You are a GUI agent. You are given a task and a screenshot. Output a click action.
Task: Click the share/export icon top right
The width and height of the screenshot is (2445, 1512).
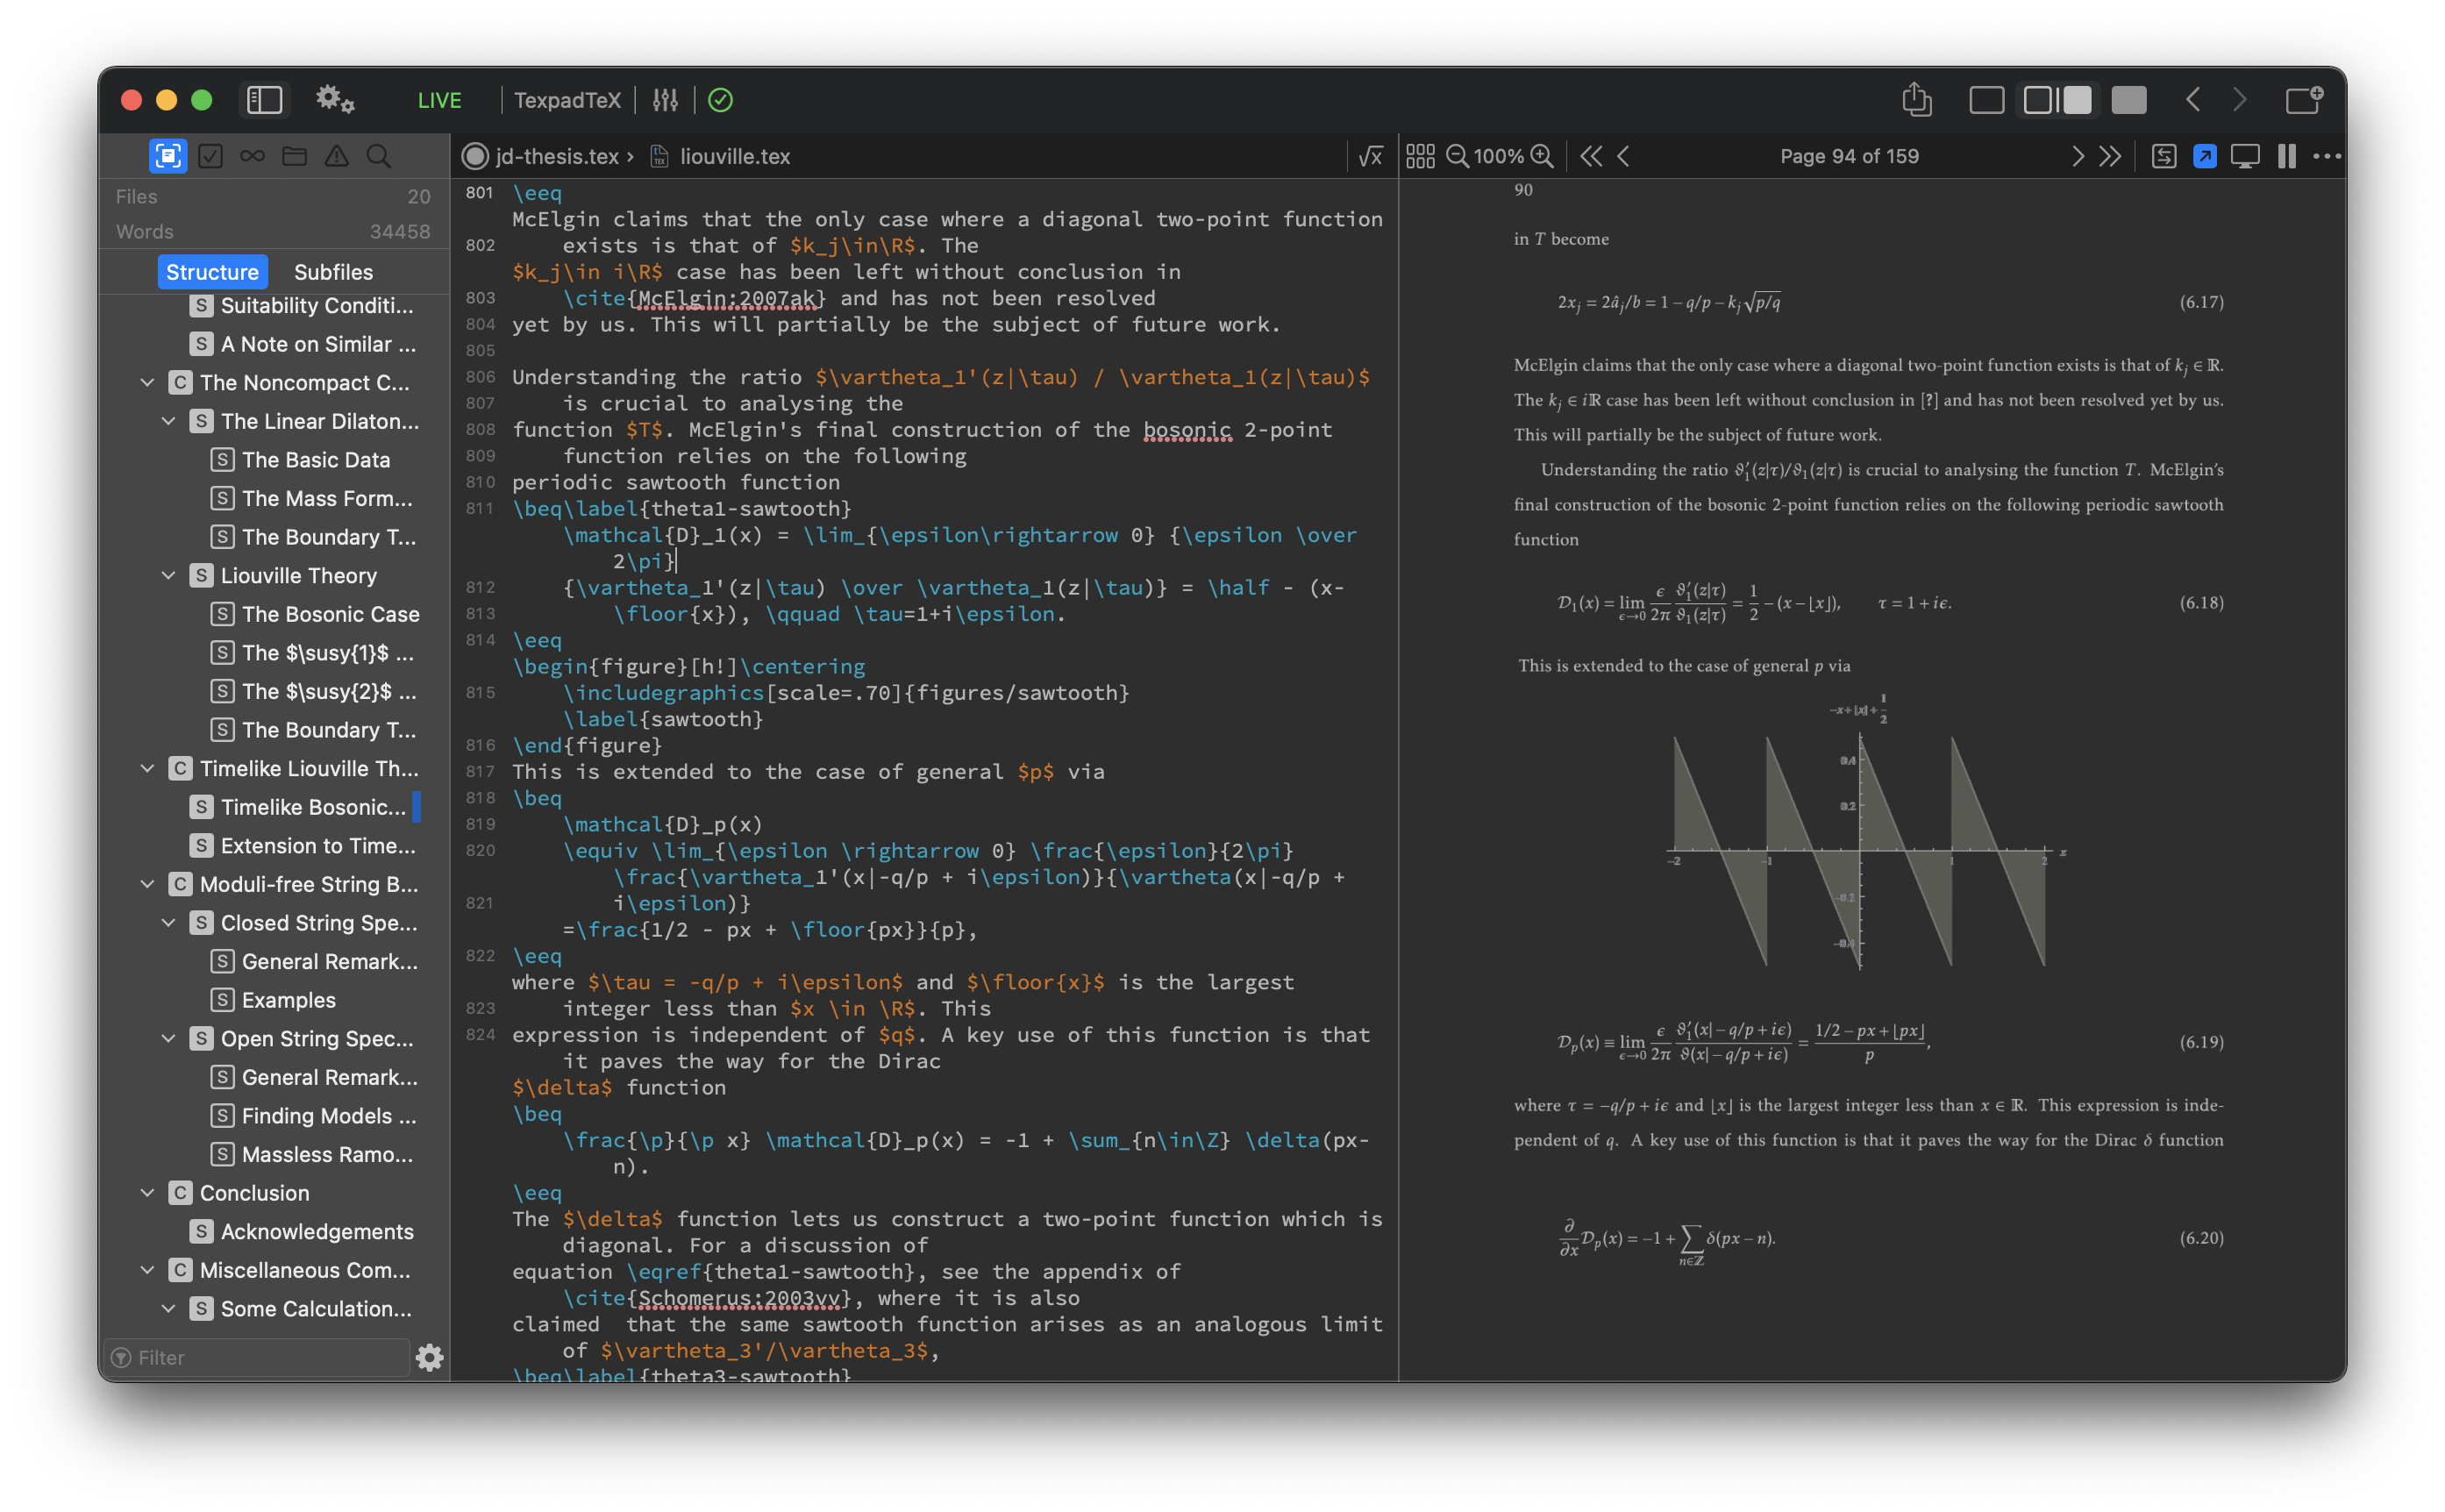1914,99
